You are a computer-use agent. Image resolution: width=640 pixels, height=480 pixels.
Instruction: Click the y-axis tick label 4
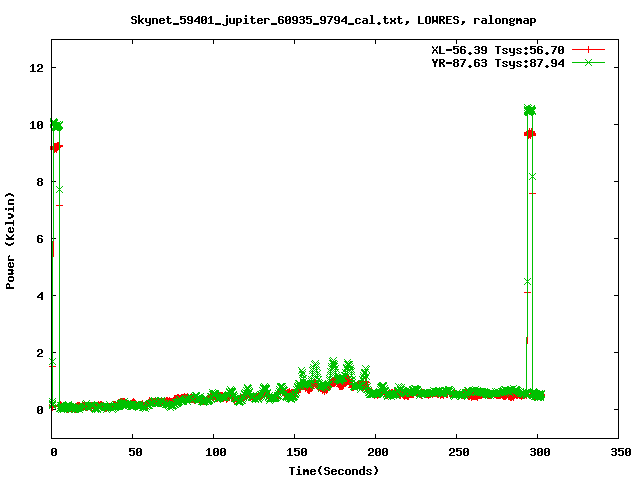coord(40,296)
